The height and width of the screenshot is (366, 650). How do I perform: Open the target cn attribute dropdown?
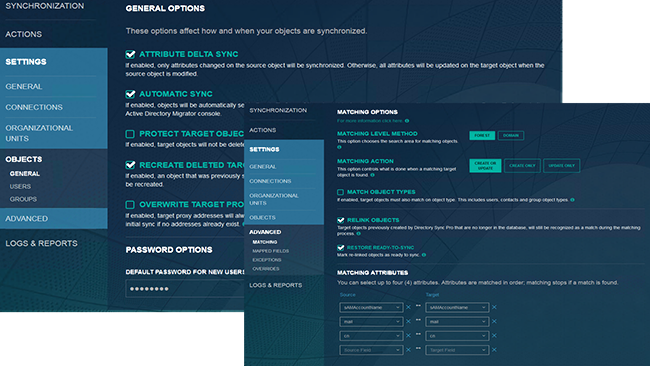point(457,336)
